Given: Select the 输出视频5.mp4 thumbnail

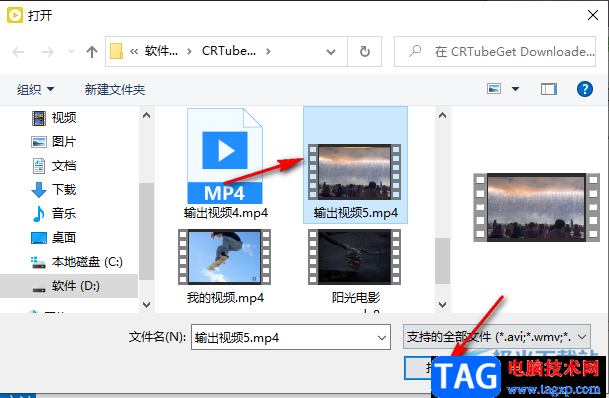Looking at the screenshot, I should click(355, 172).
